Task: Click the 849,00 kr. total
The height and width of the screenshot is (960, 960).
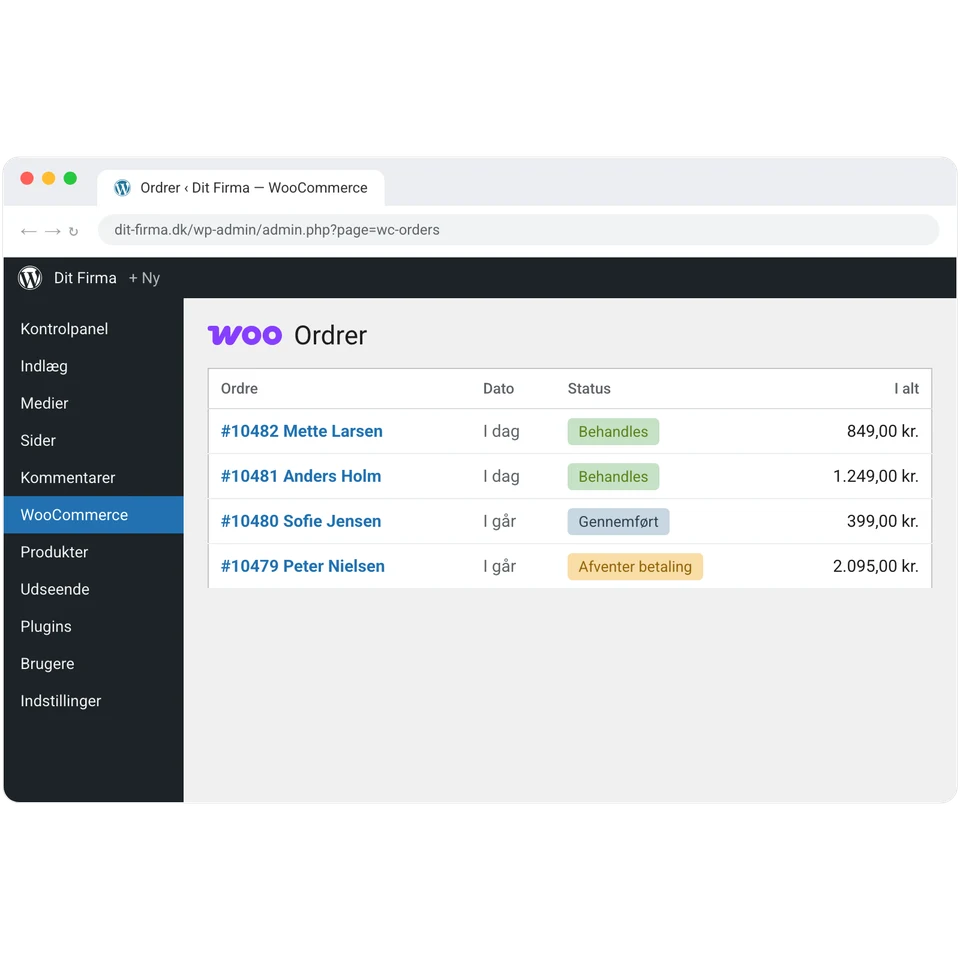Action: (882, 431)
